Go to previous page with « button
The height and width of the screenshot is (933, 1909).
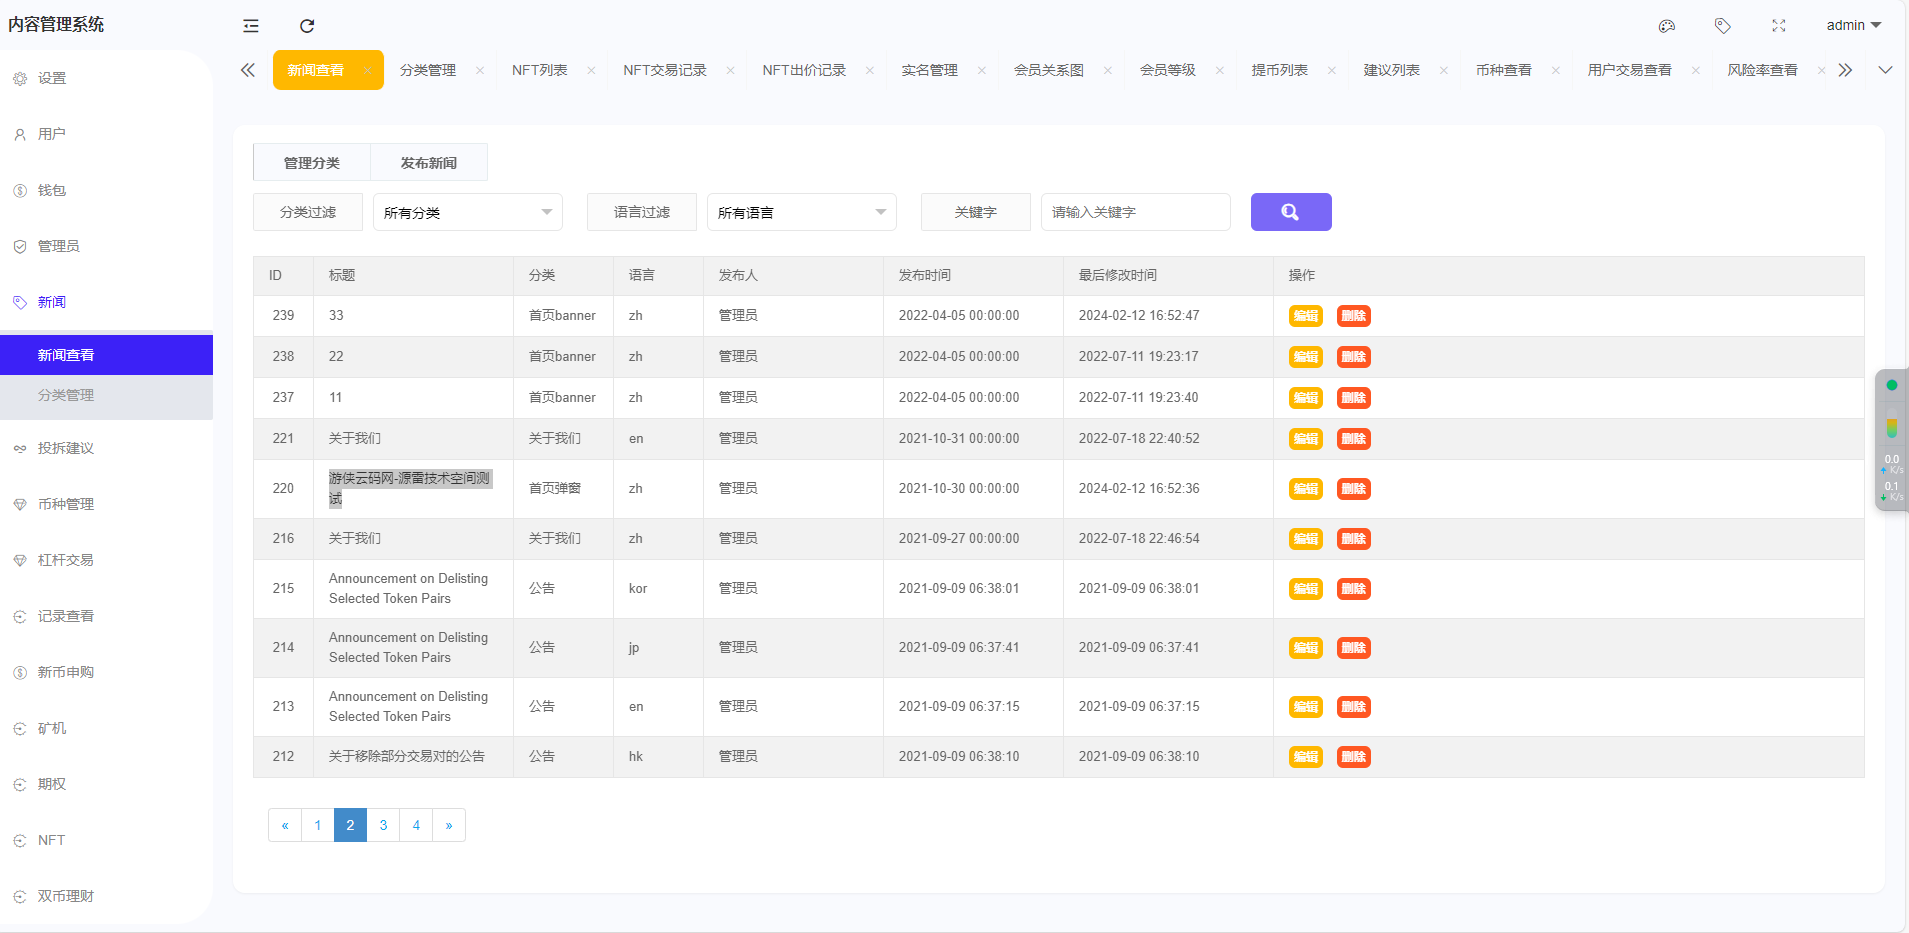point(285,825)
